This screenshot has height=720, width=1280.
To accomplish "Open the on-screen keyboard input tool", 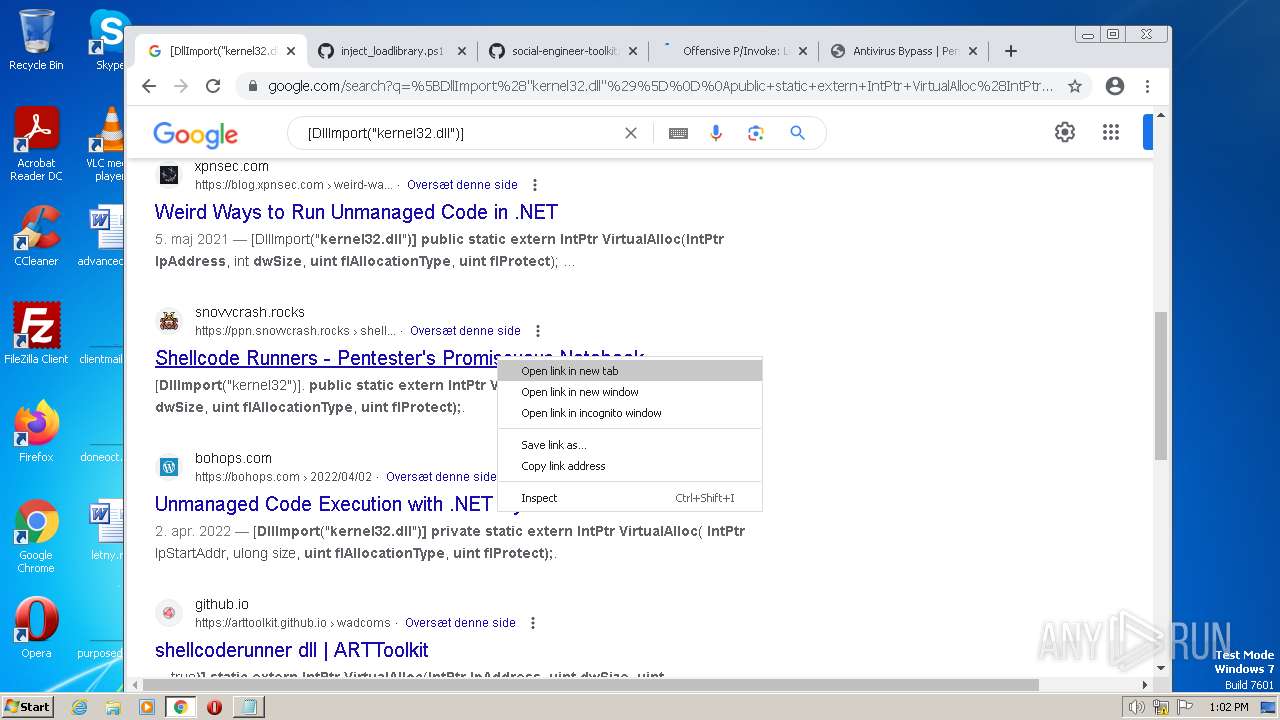I will point(678,133).
